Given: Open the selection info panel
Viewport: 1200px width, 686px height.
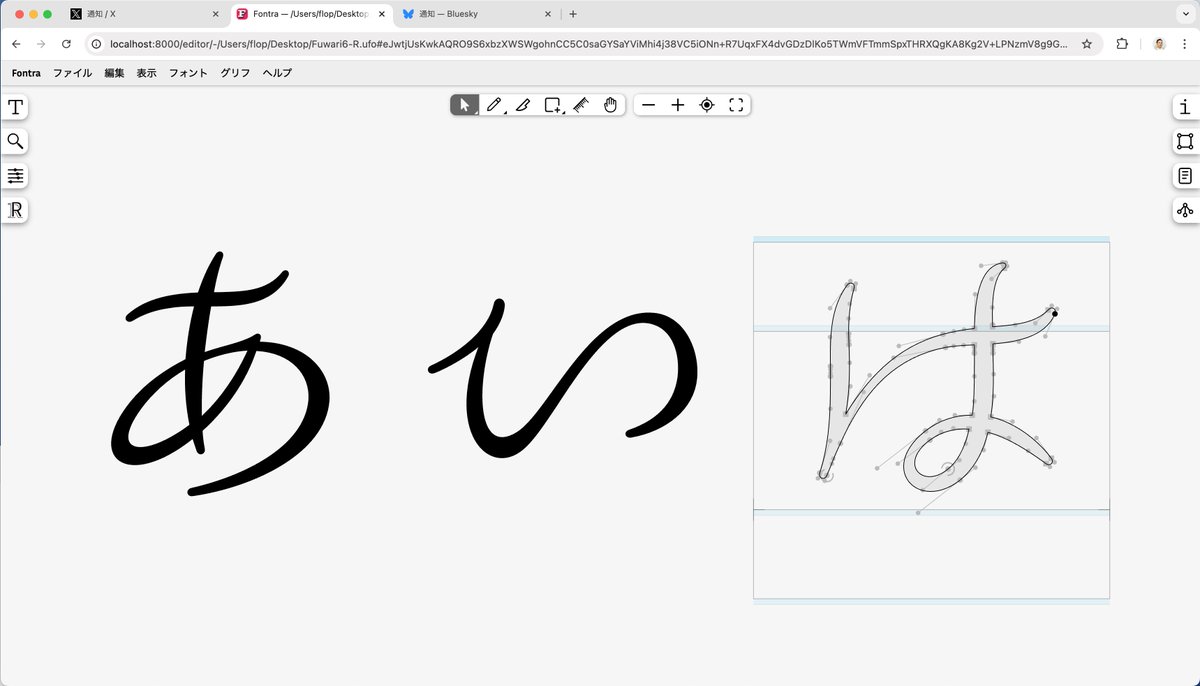Looking at the screenshot, I should point(1185,107).
